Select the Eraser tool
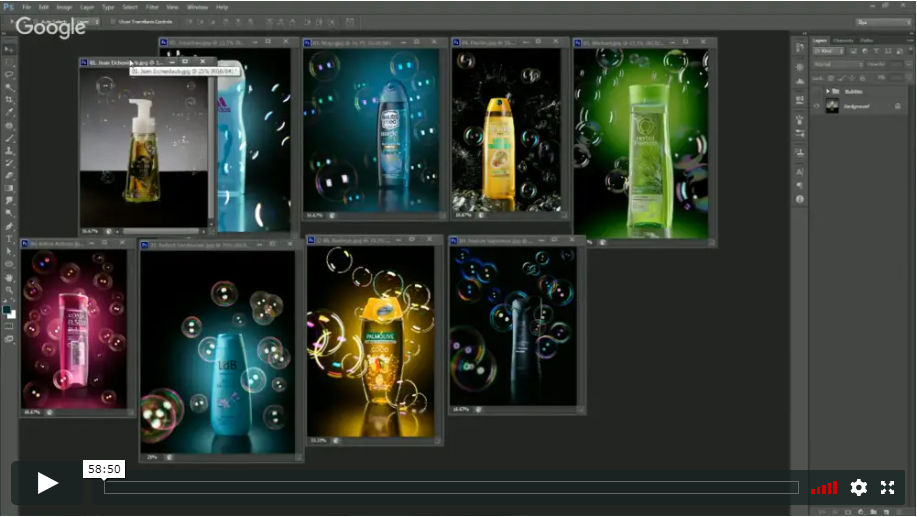917x517 pixels. pos(9,175)
